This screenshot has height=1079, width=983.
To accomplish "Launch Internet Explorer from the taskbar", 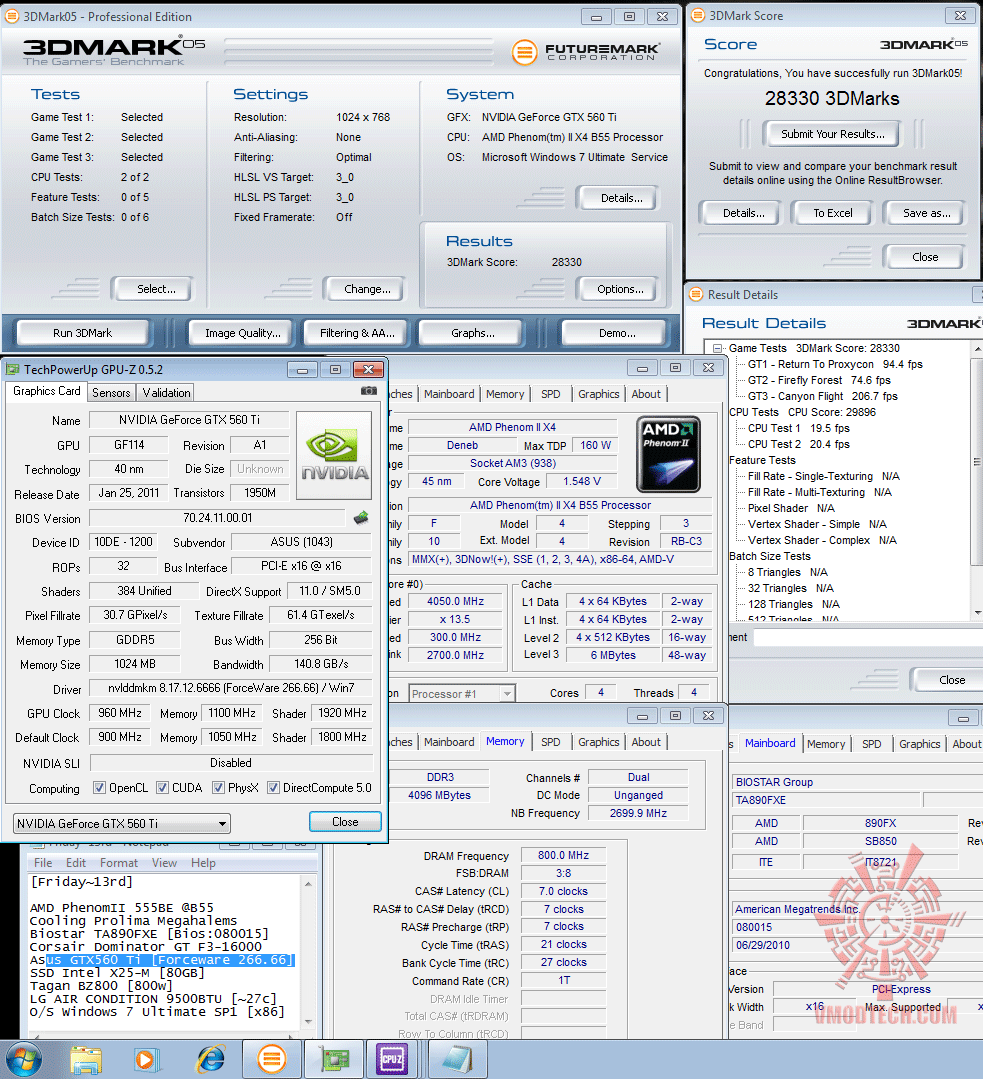I will coord(211,1060).
